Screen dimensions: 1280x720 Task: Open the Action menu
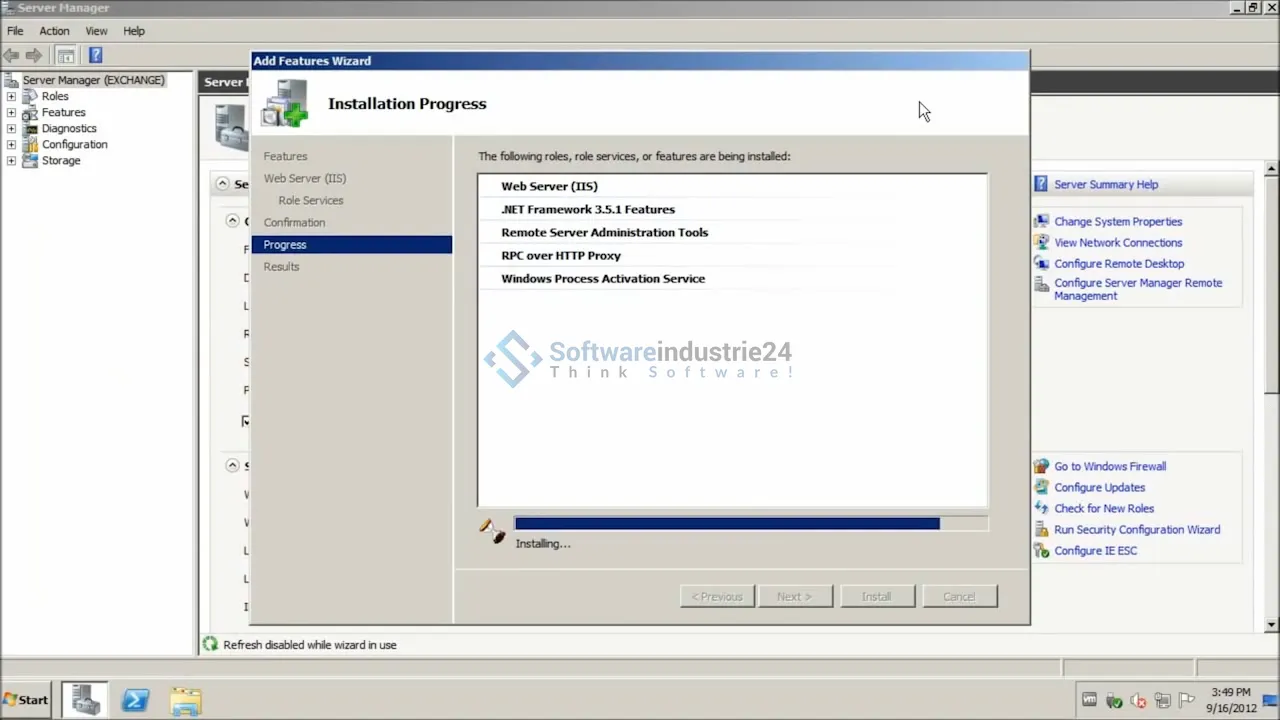pyautogui.click(x=54, y=31)
